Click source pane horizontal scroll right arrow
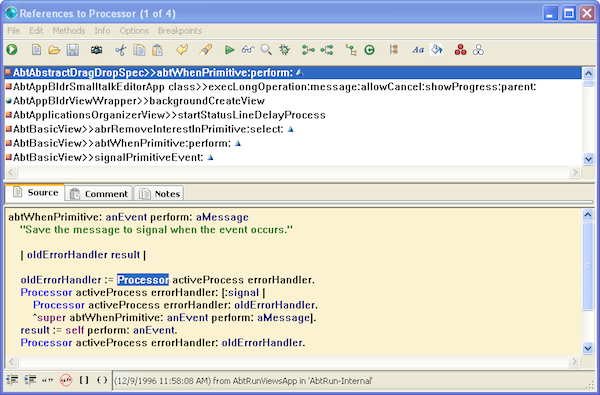 pos(575,361)
